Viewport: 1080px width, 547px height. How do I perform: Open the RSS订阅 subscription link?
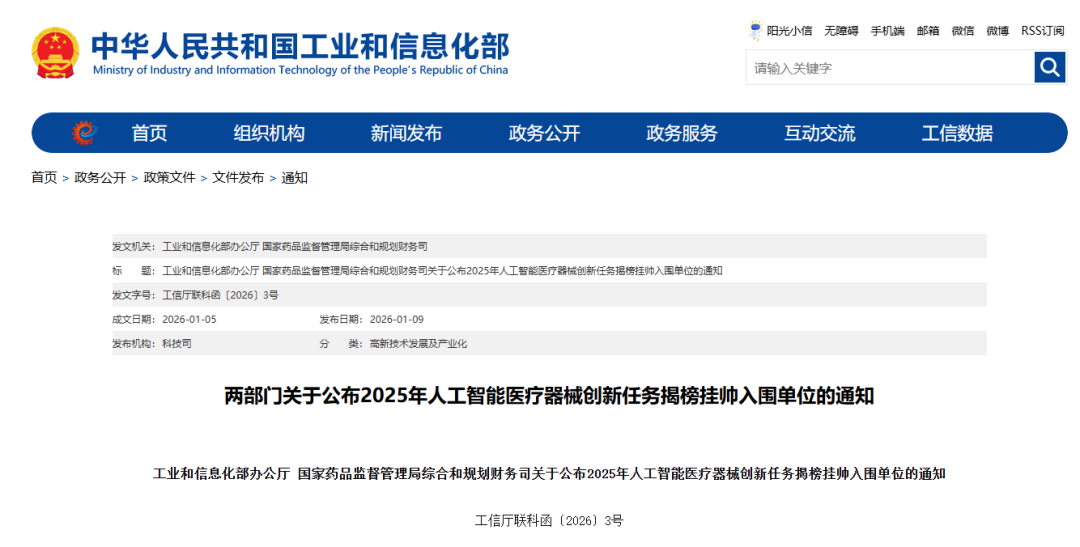[1042, 31]
